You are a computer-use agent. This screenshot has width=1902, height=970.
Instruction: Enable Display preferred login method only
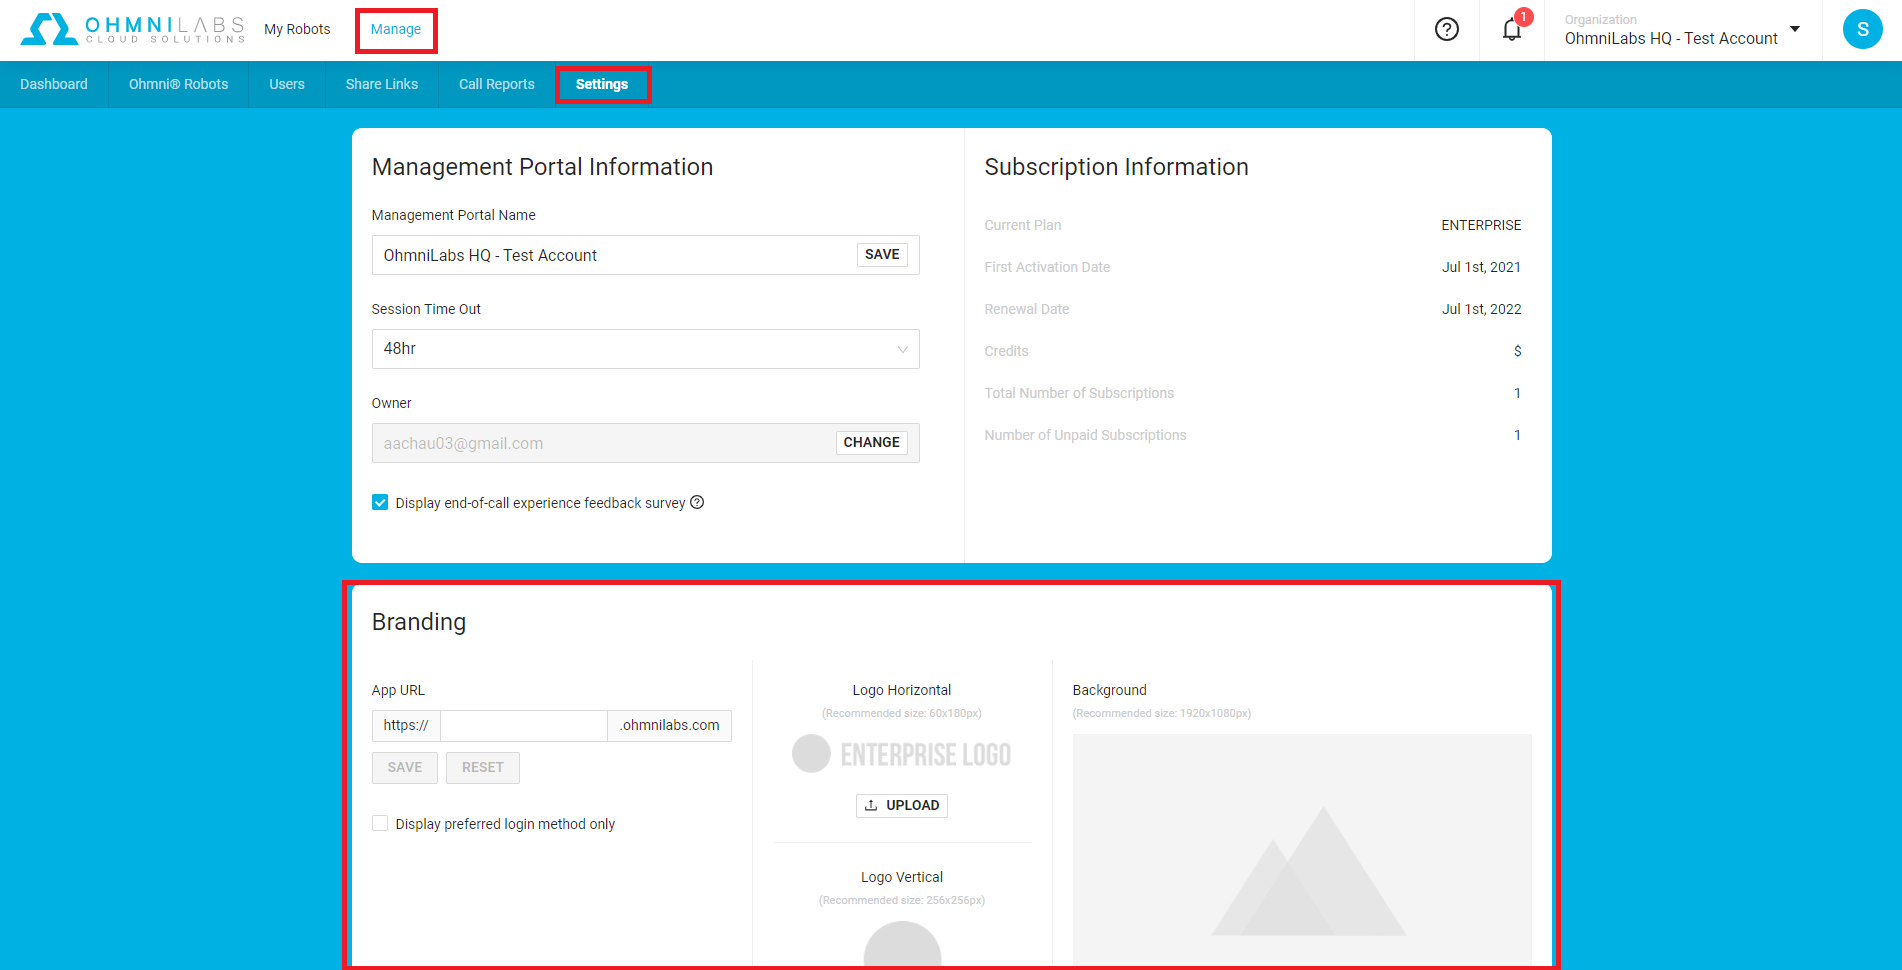point(380,824)
